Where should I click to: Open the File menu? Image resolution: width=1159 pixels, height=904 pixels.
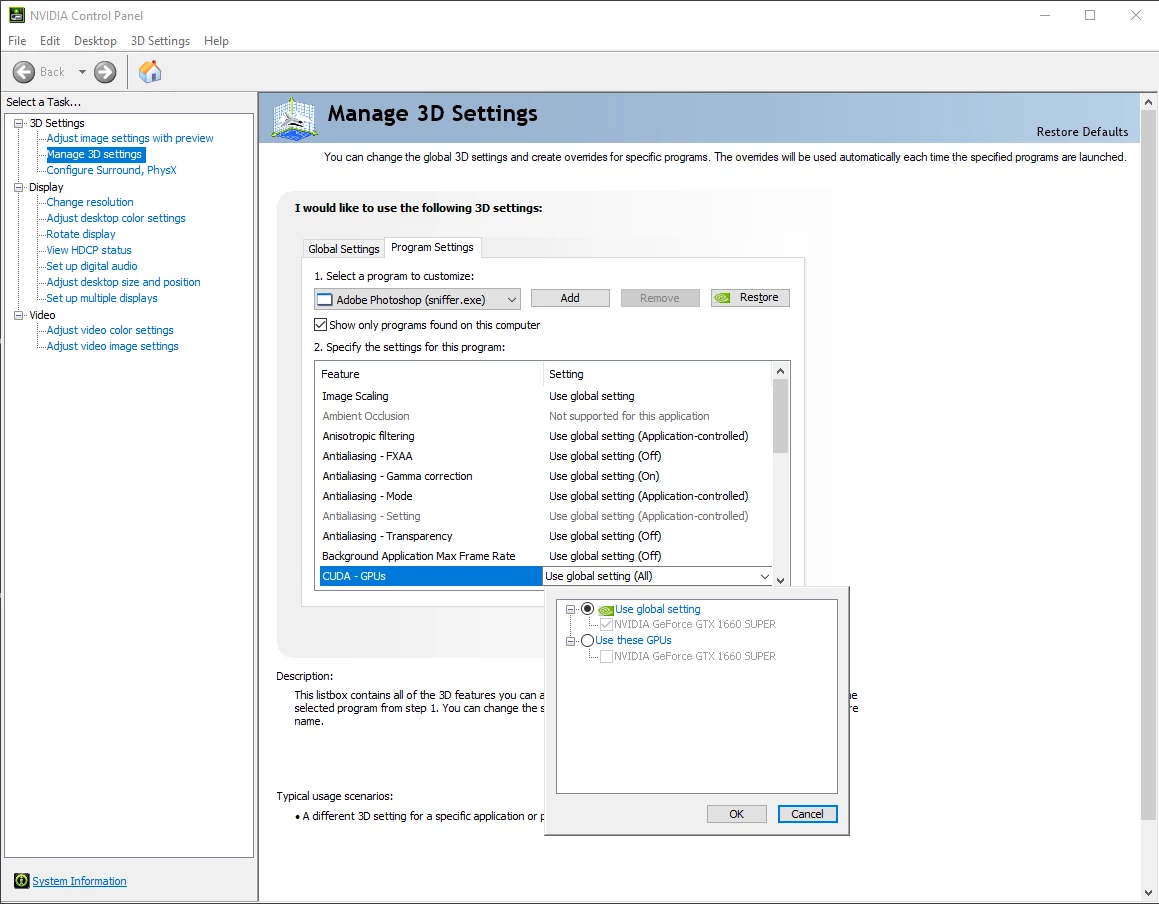tap(17, 41)
